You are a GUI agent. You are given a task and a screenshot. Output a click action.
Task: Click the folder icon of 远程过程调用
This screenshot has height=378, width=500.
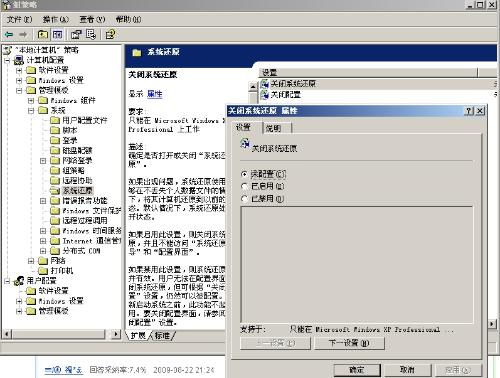55,221
